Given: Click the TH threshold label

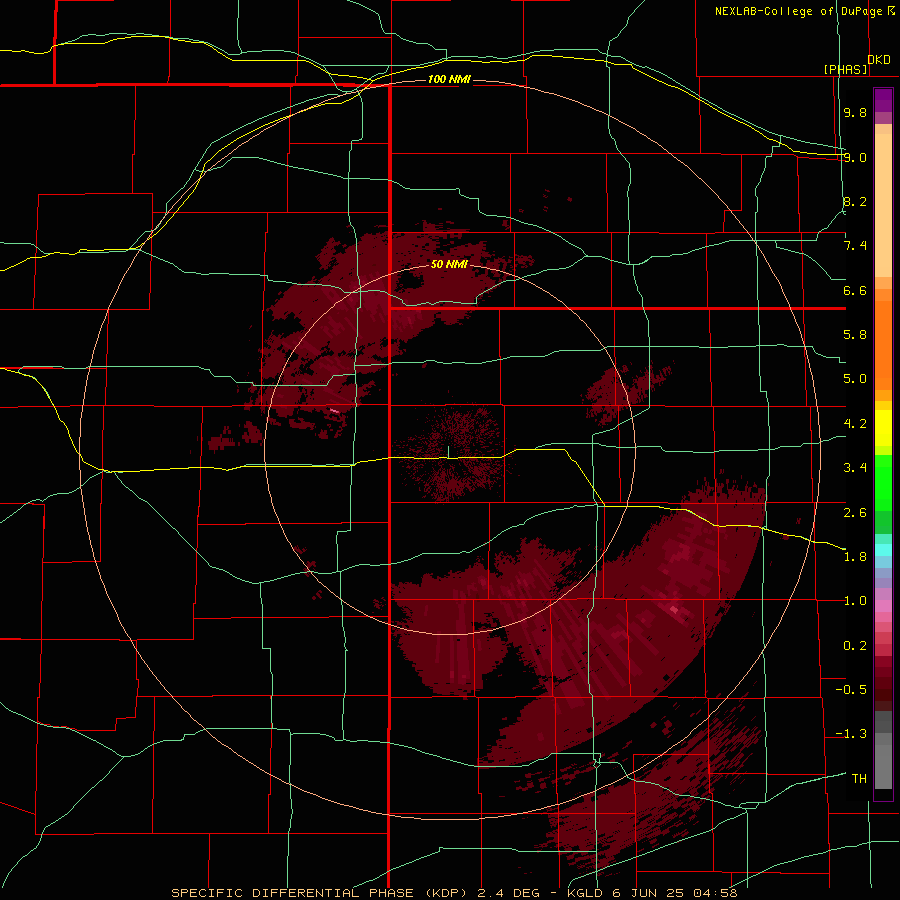Looking at the screenshot, I should click(859, 779).
